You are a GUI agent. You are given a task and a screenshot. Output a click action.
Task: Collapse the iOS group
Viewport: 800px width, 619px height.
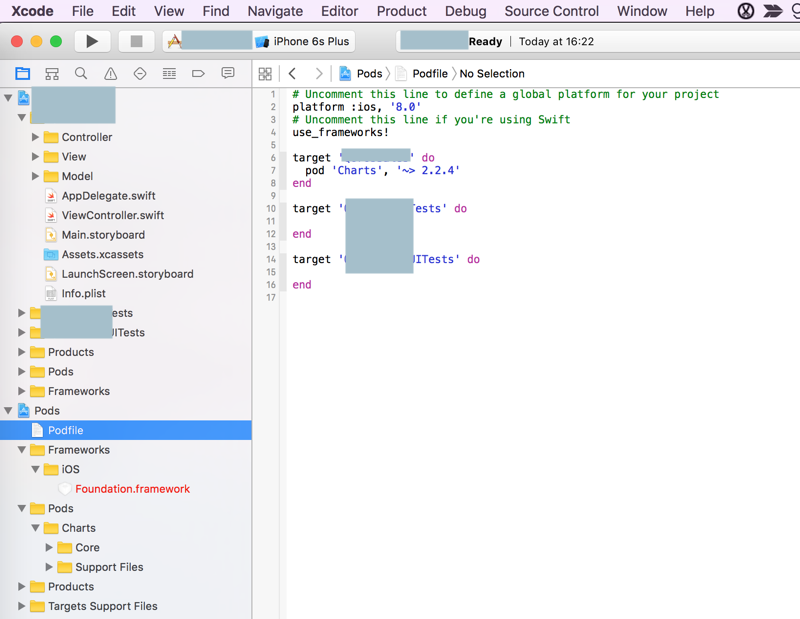(35, 469)
